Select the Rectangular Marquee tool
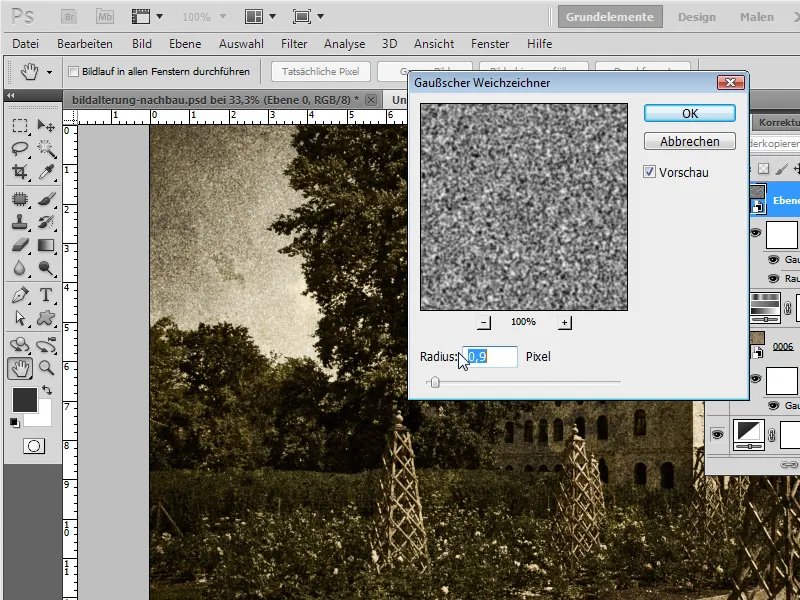The image size is (800, 600). pos(20,126)
